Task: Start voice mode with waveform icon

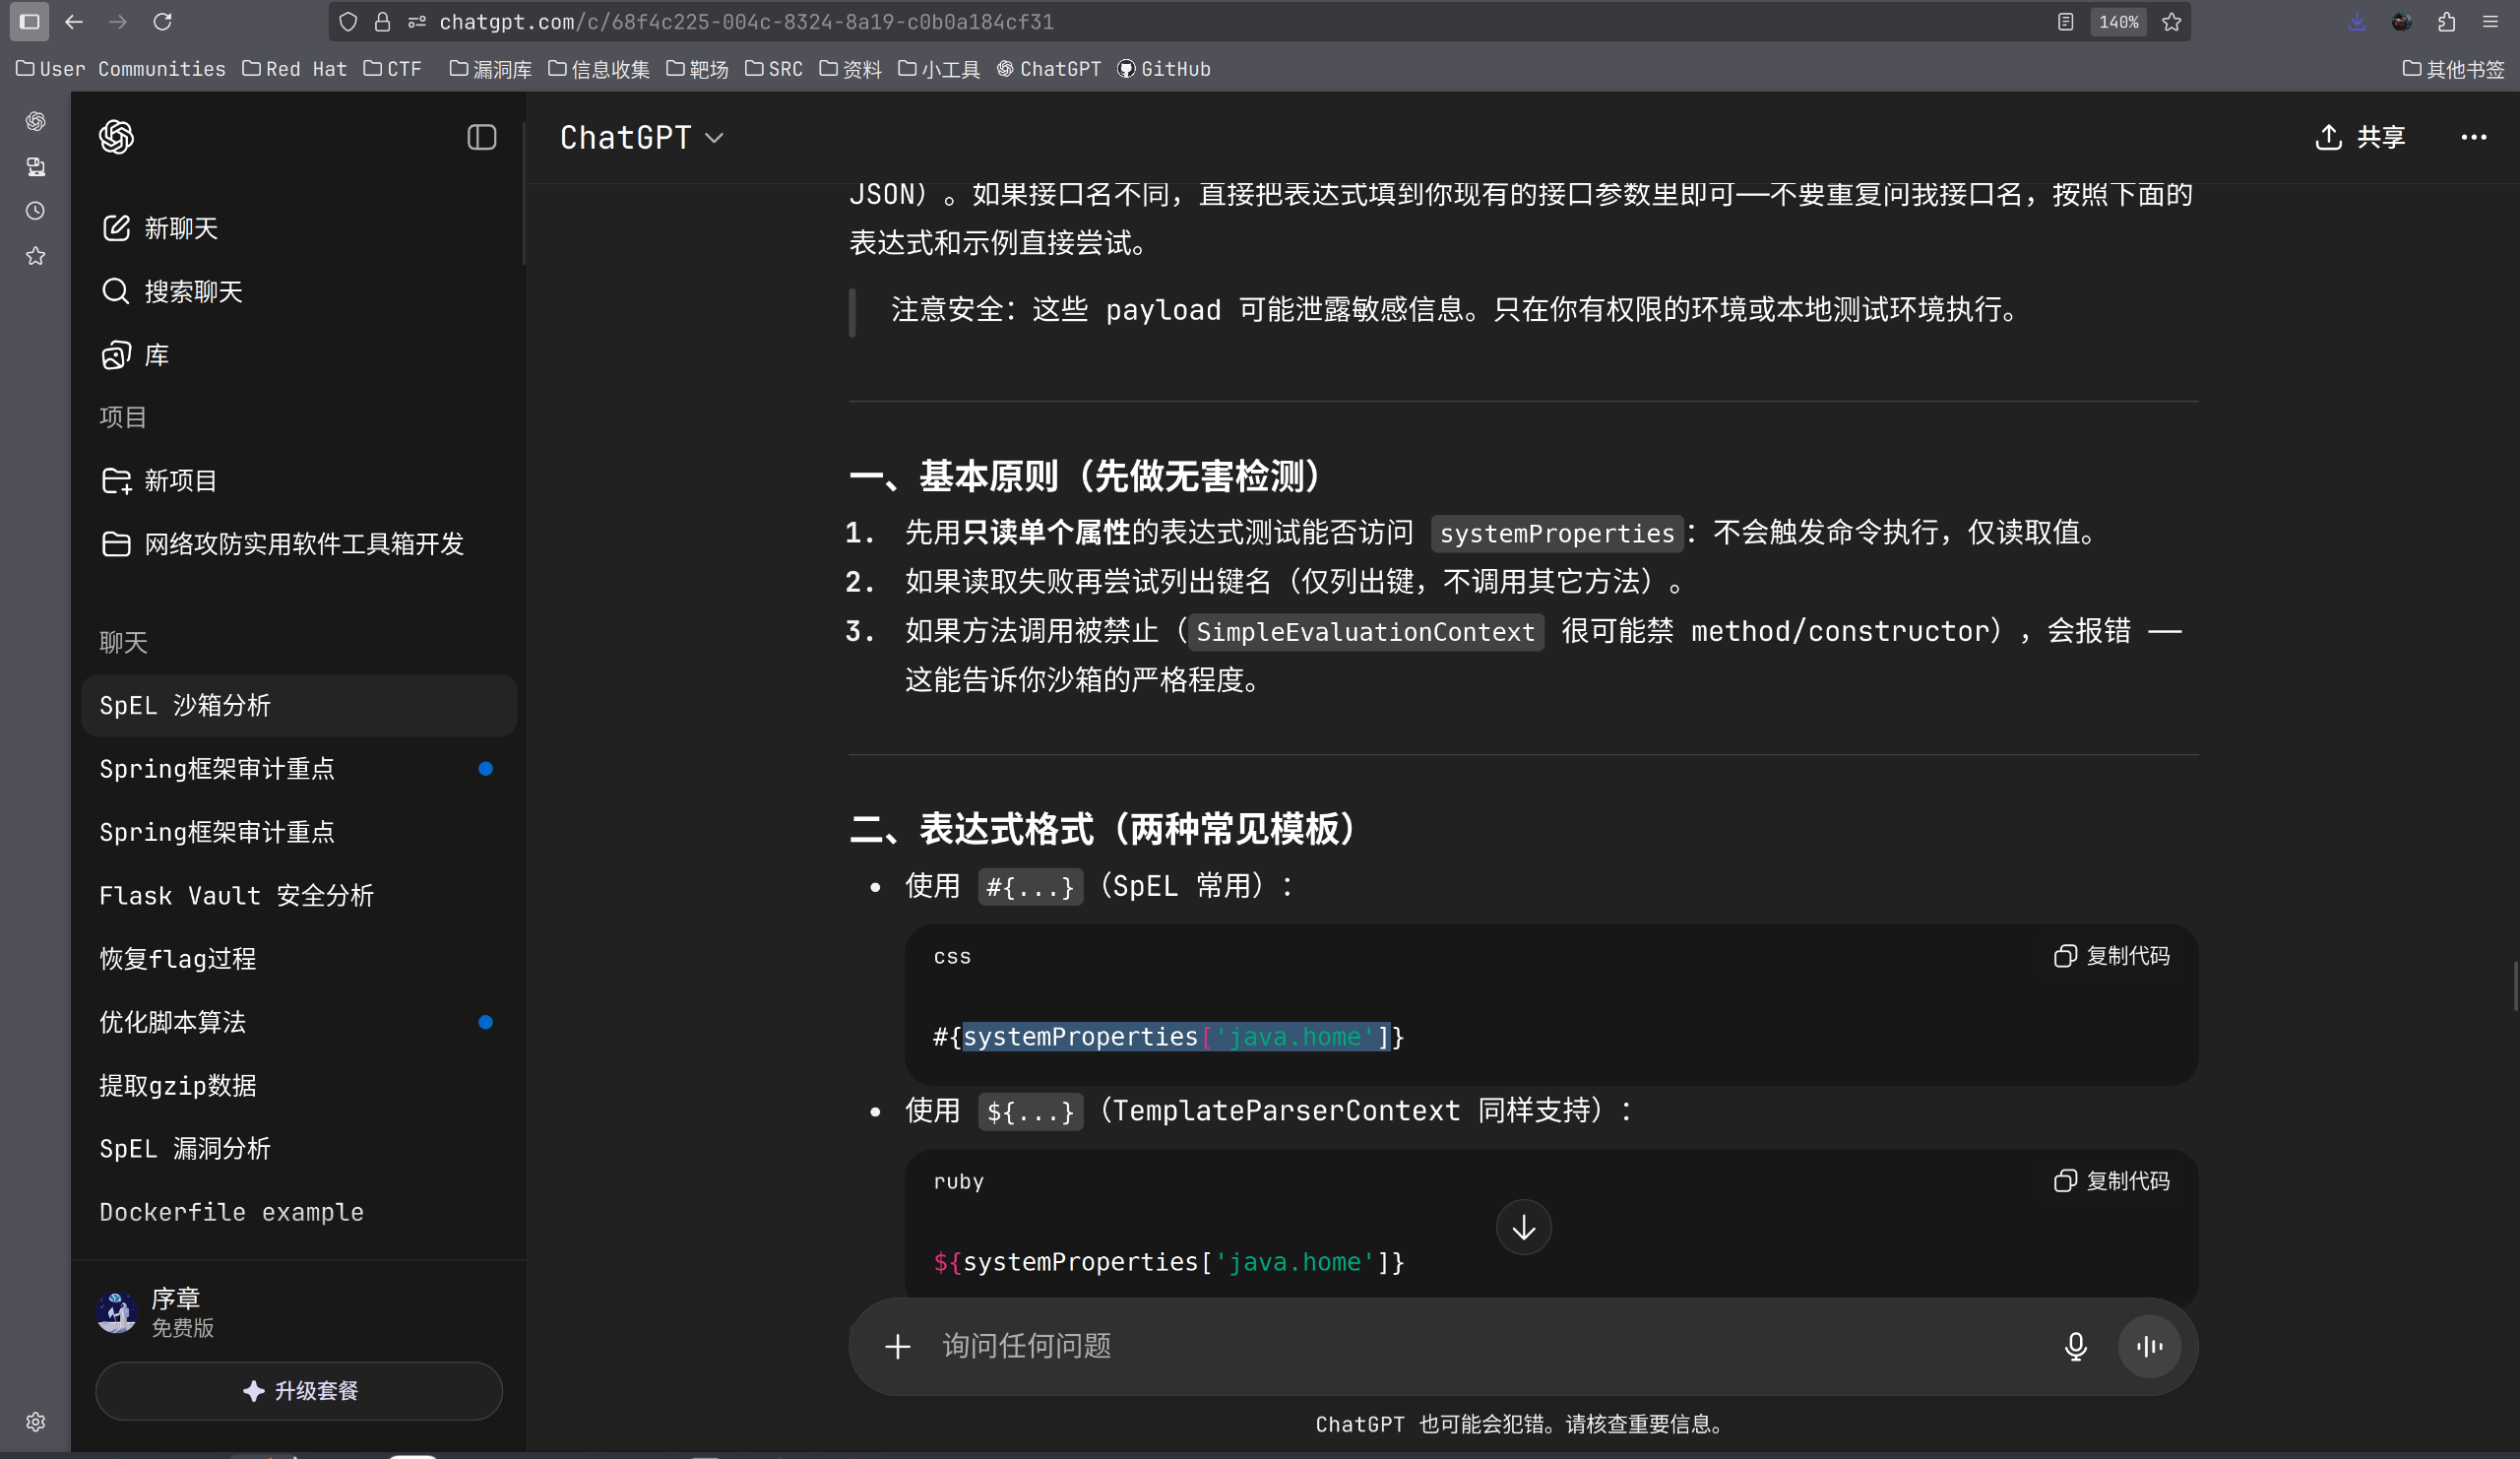Action: [2148, 1346]
